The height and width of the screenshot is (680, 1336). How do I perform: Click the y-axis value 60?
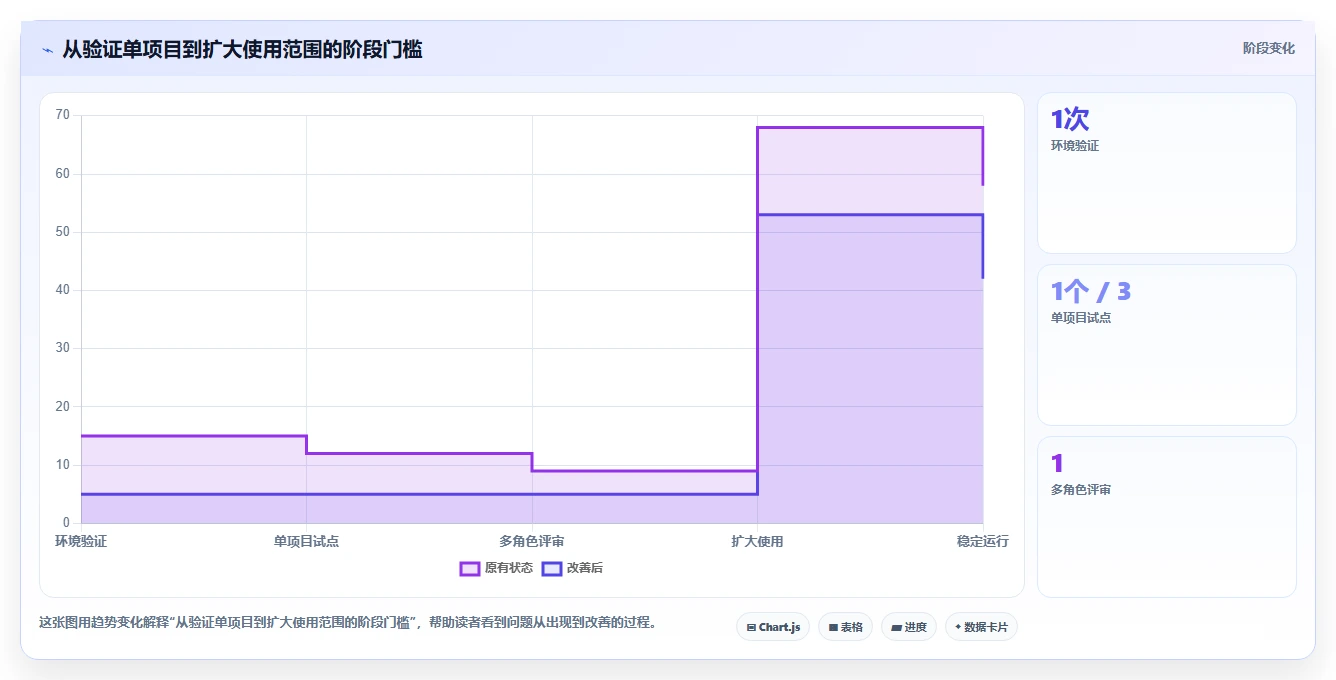[63, 173]
